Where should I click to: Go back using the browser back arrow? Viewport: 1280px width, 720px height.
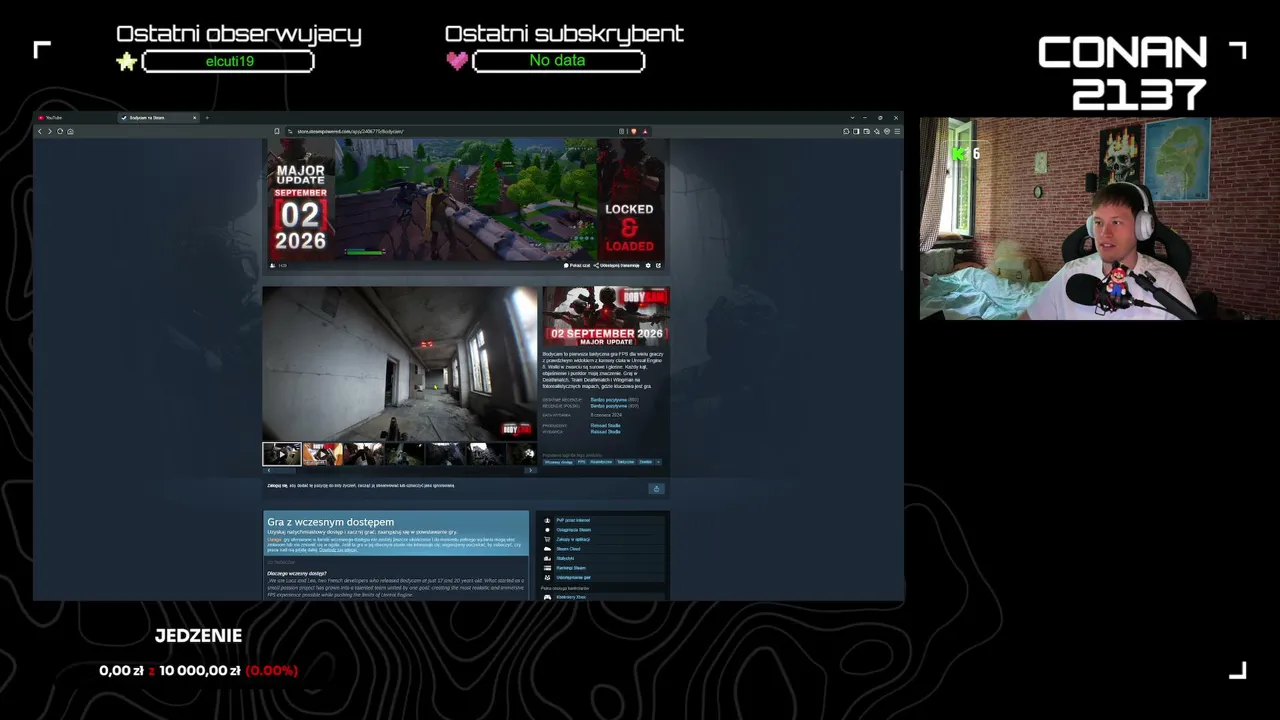pos(40,131)
